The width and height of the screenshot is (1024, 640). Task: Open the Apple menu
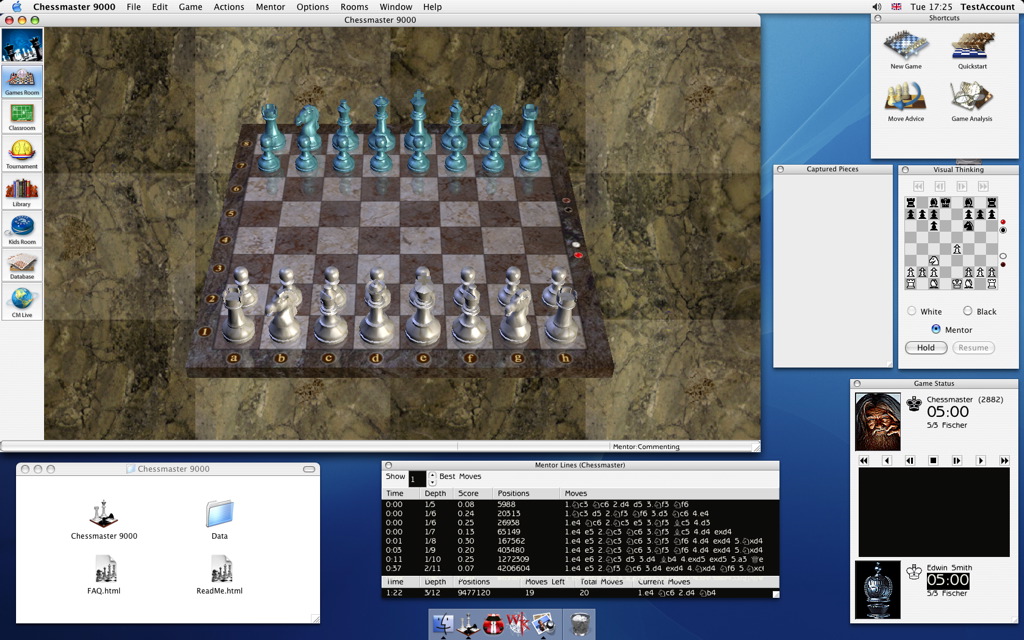17,7
